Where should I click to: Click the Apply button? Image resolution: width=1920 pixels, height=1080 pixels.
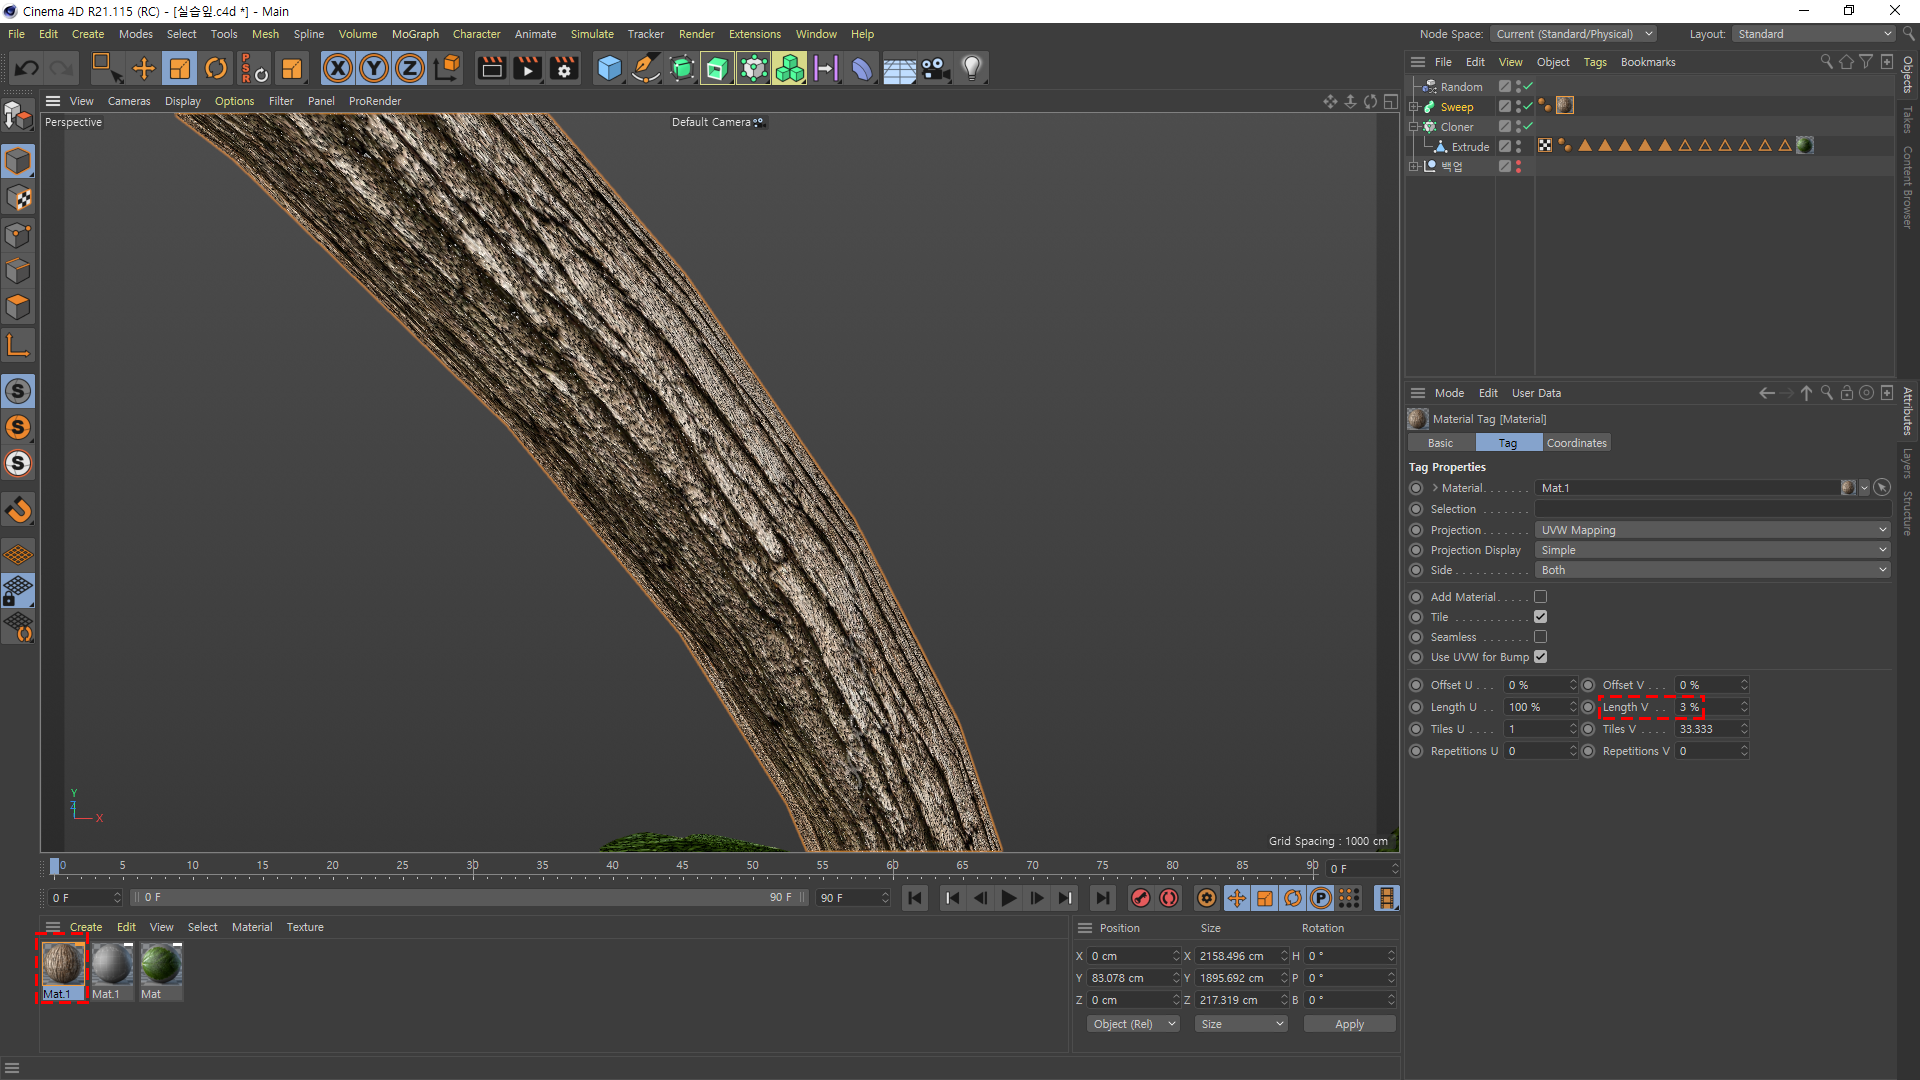click(1349, 1024)
